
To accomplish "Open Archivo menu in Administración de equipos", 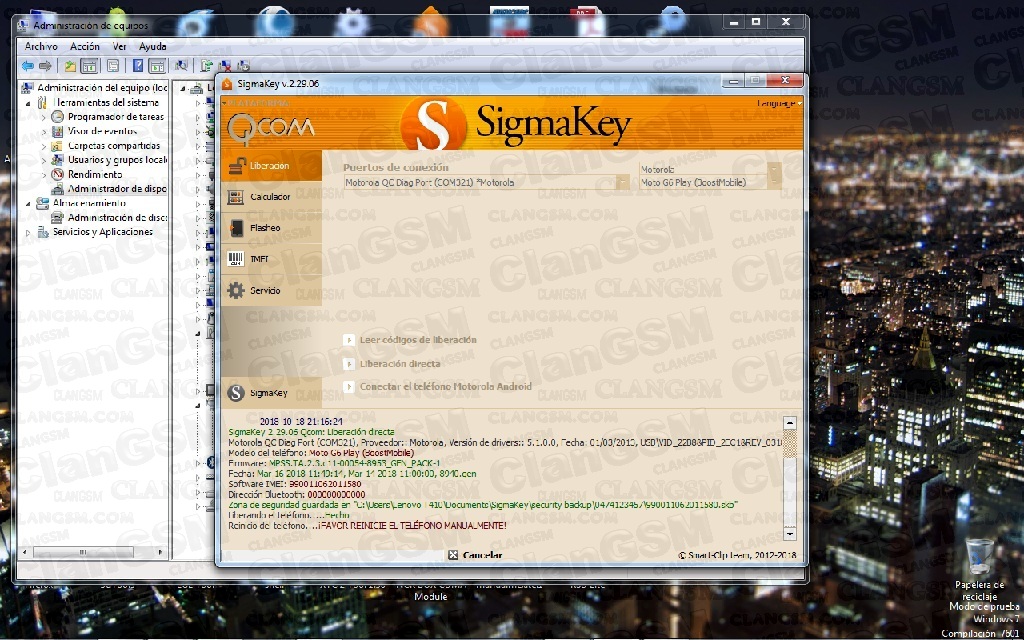I will click(x=41, y=46).
